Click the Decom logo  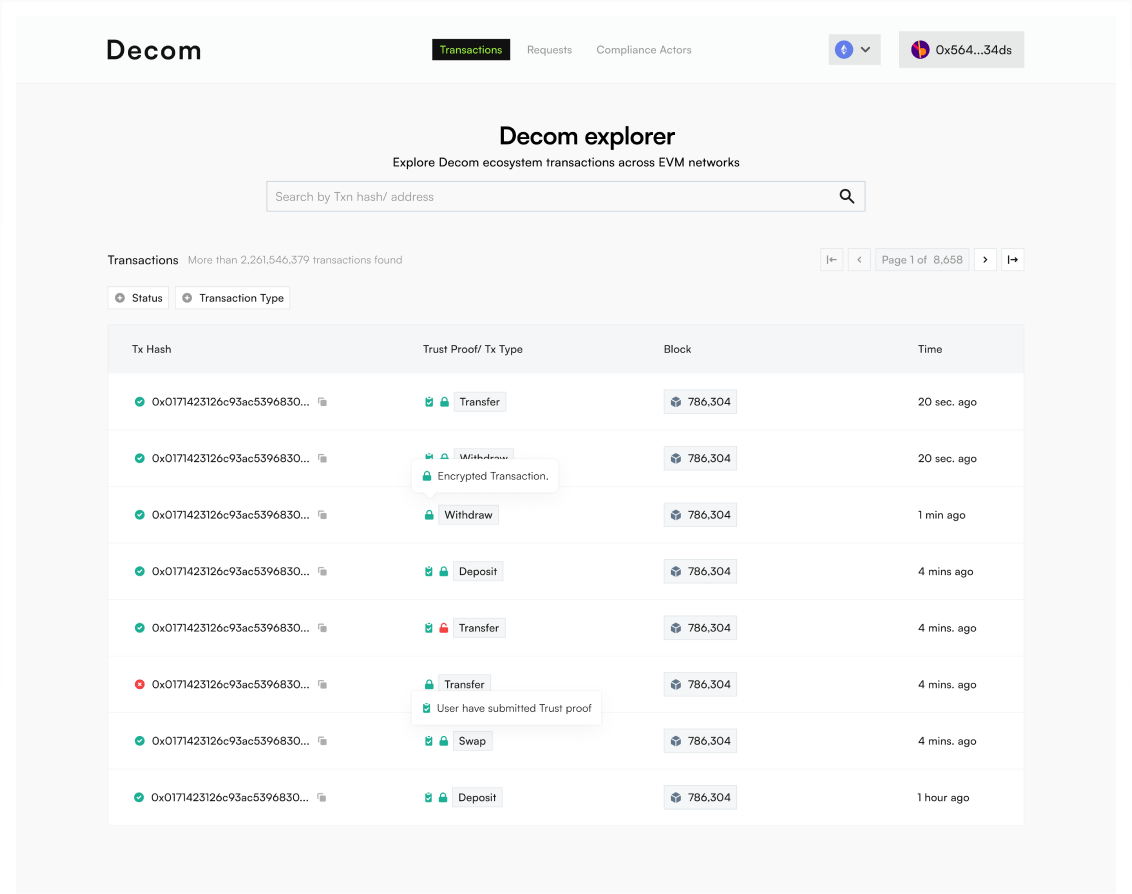coord(154,50)
